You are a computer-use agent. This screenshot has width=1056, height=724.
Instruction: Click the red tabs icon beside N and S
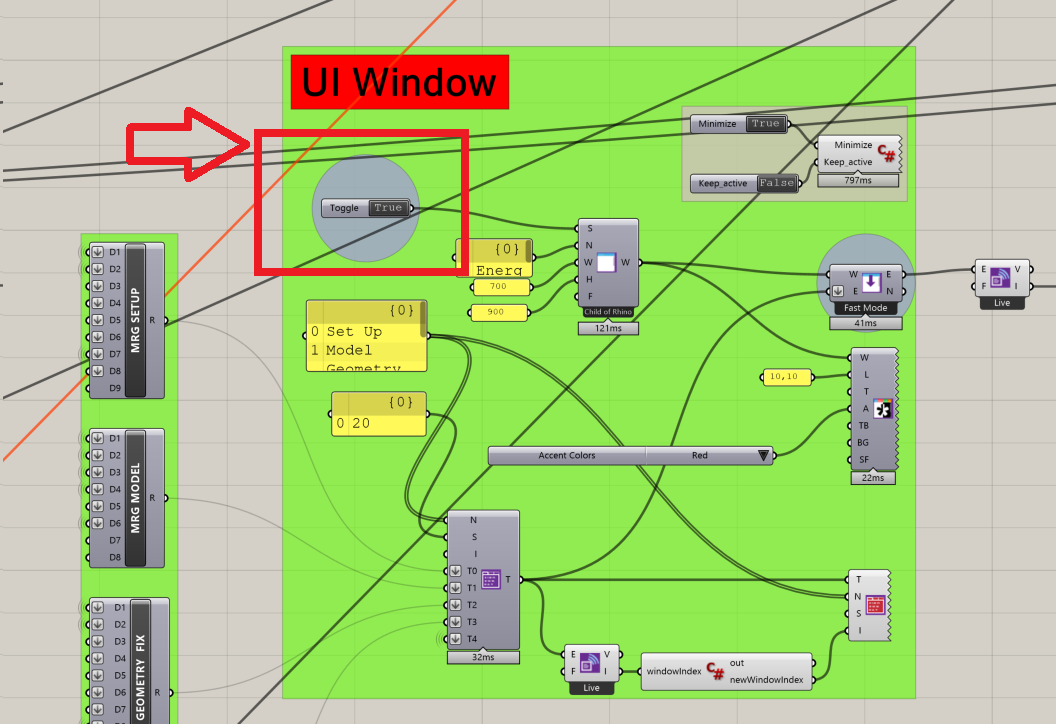click(874, 605)
